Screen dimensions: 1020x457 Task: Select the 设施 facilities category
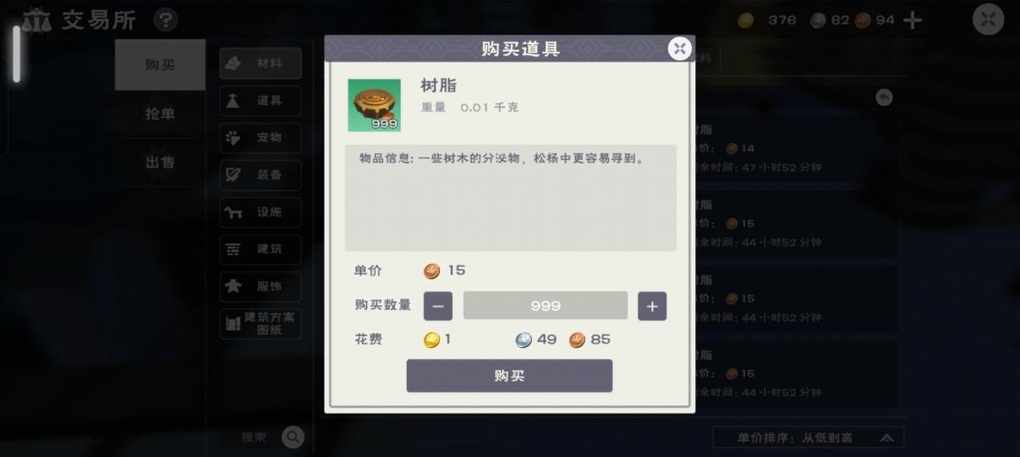[260, 212]
